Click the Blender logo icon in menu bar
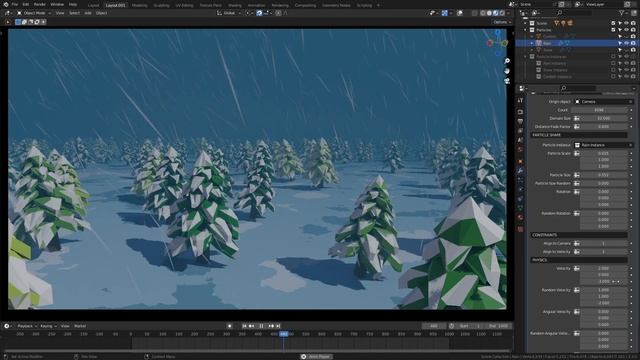 [x=6, y=4]
